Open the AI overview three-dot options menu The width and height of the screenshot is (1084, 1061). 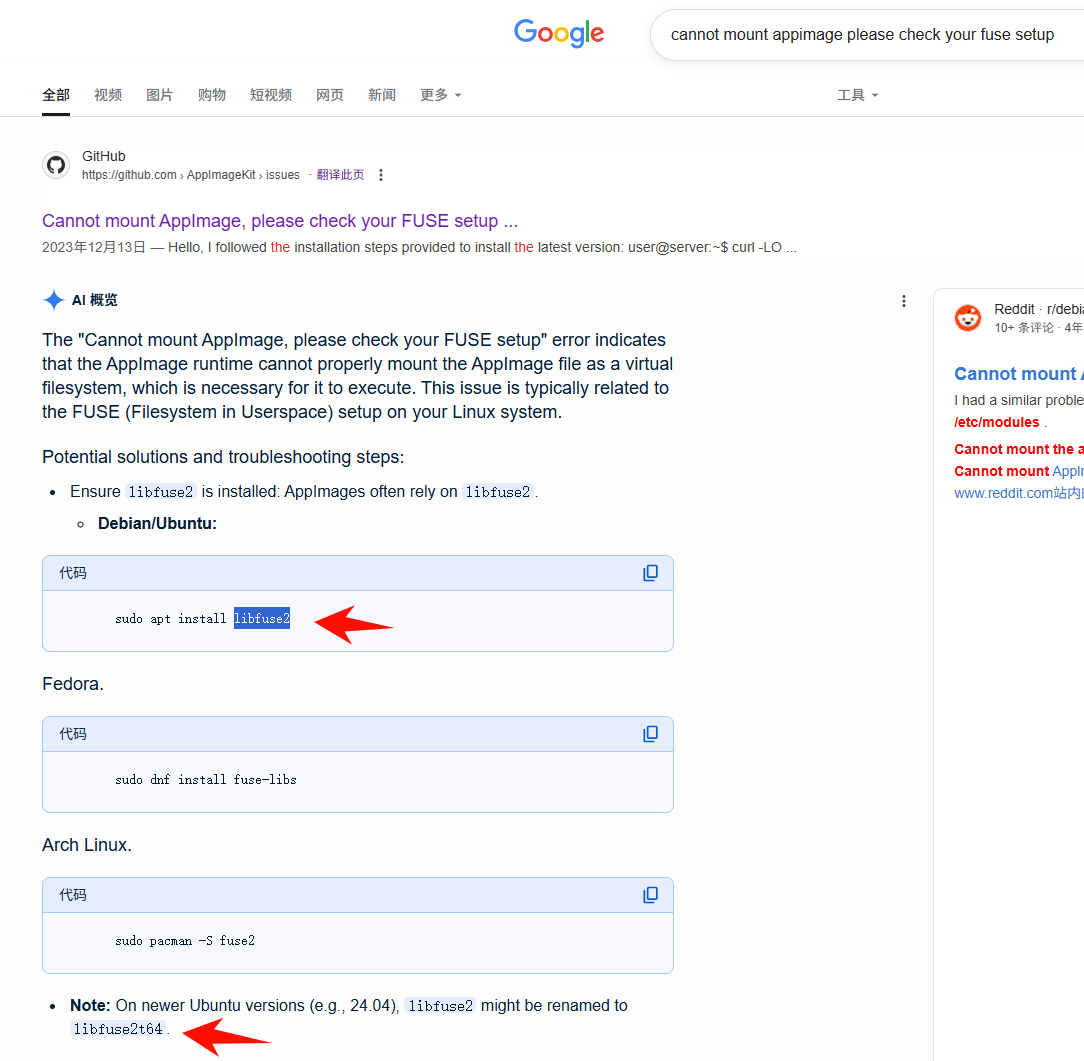904,301
